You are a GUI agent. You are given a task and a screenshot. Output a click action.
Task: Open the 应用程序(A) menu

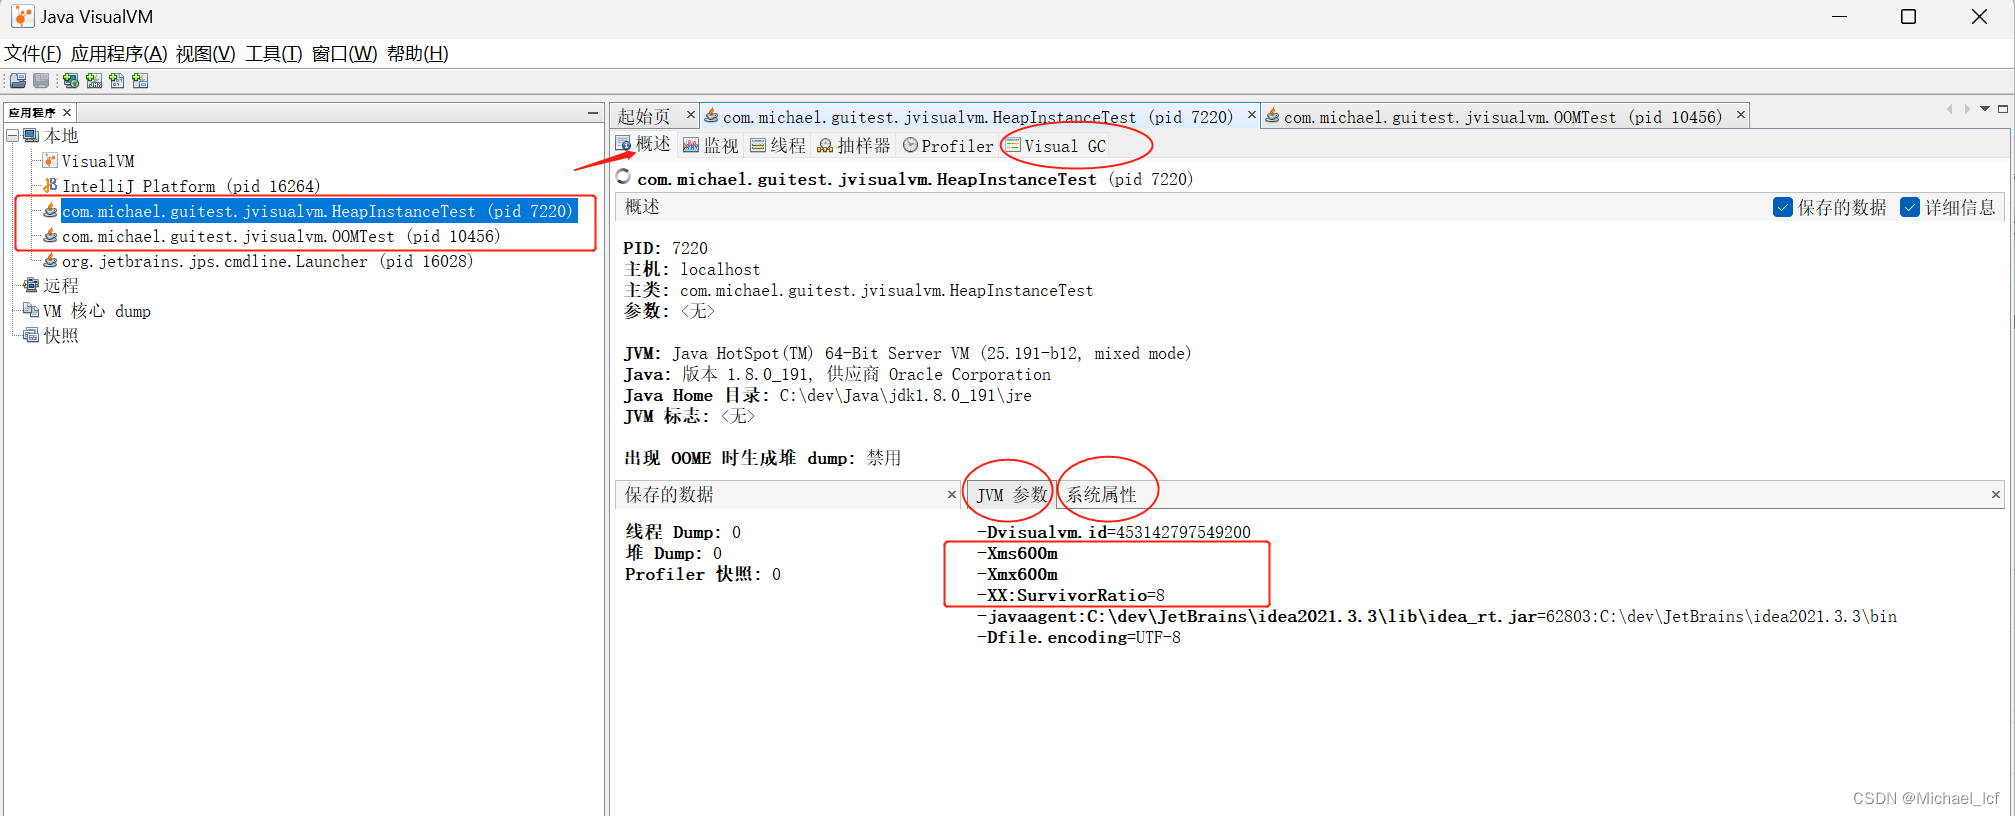[119, 54]
